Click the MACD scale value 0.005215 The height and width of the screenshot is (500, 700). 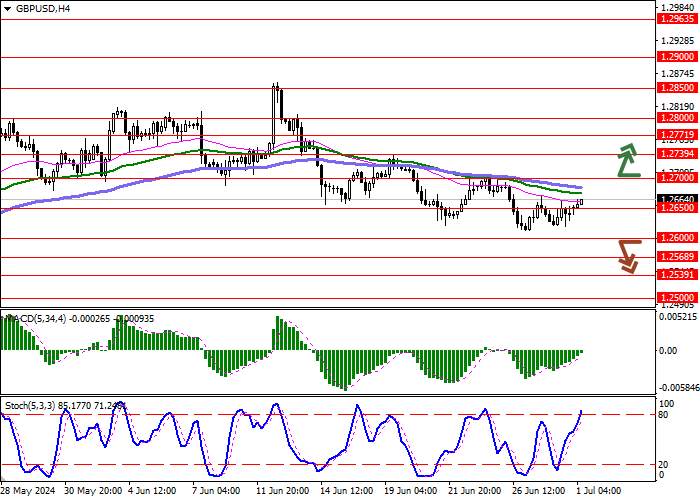point(678,317)
